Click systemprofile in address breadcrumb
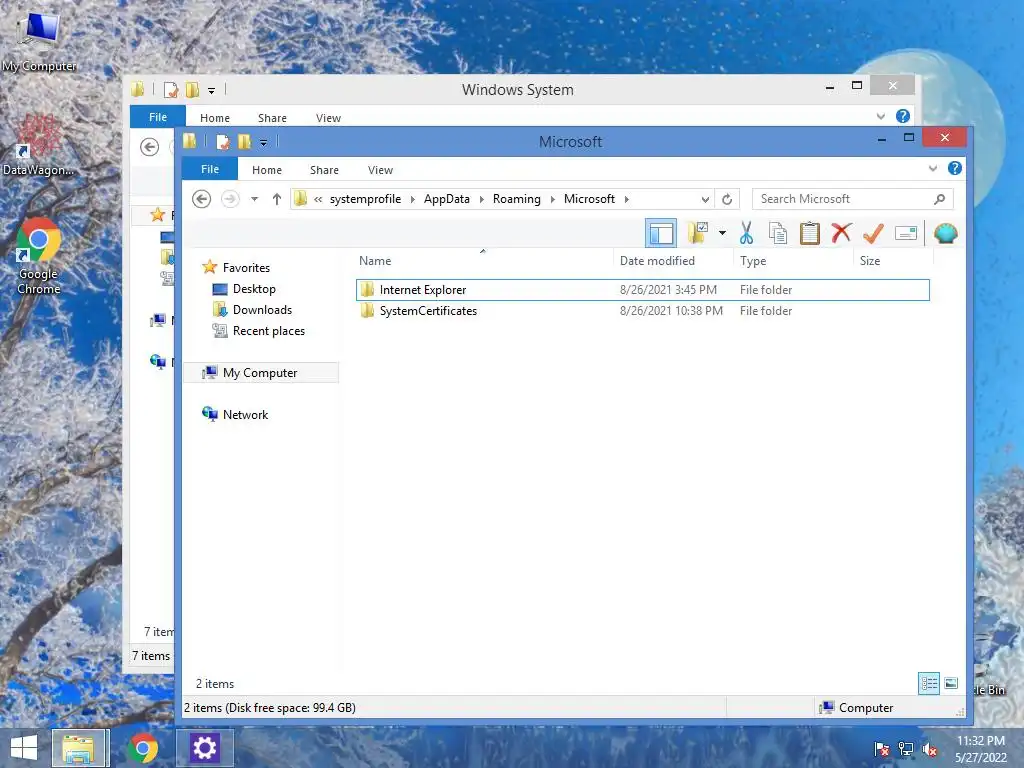 [x=365, y=199]
